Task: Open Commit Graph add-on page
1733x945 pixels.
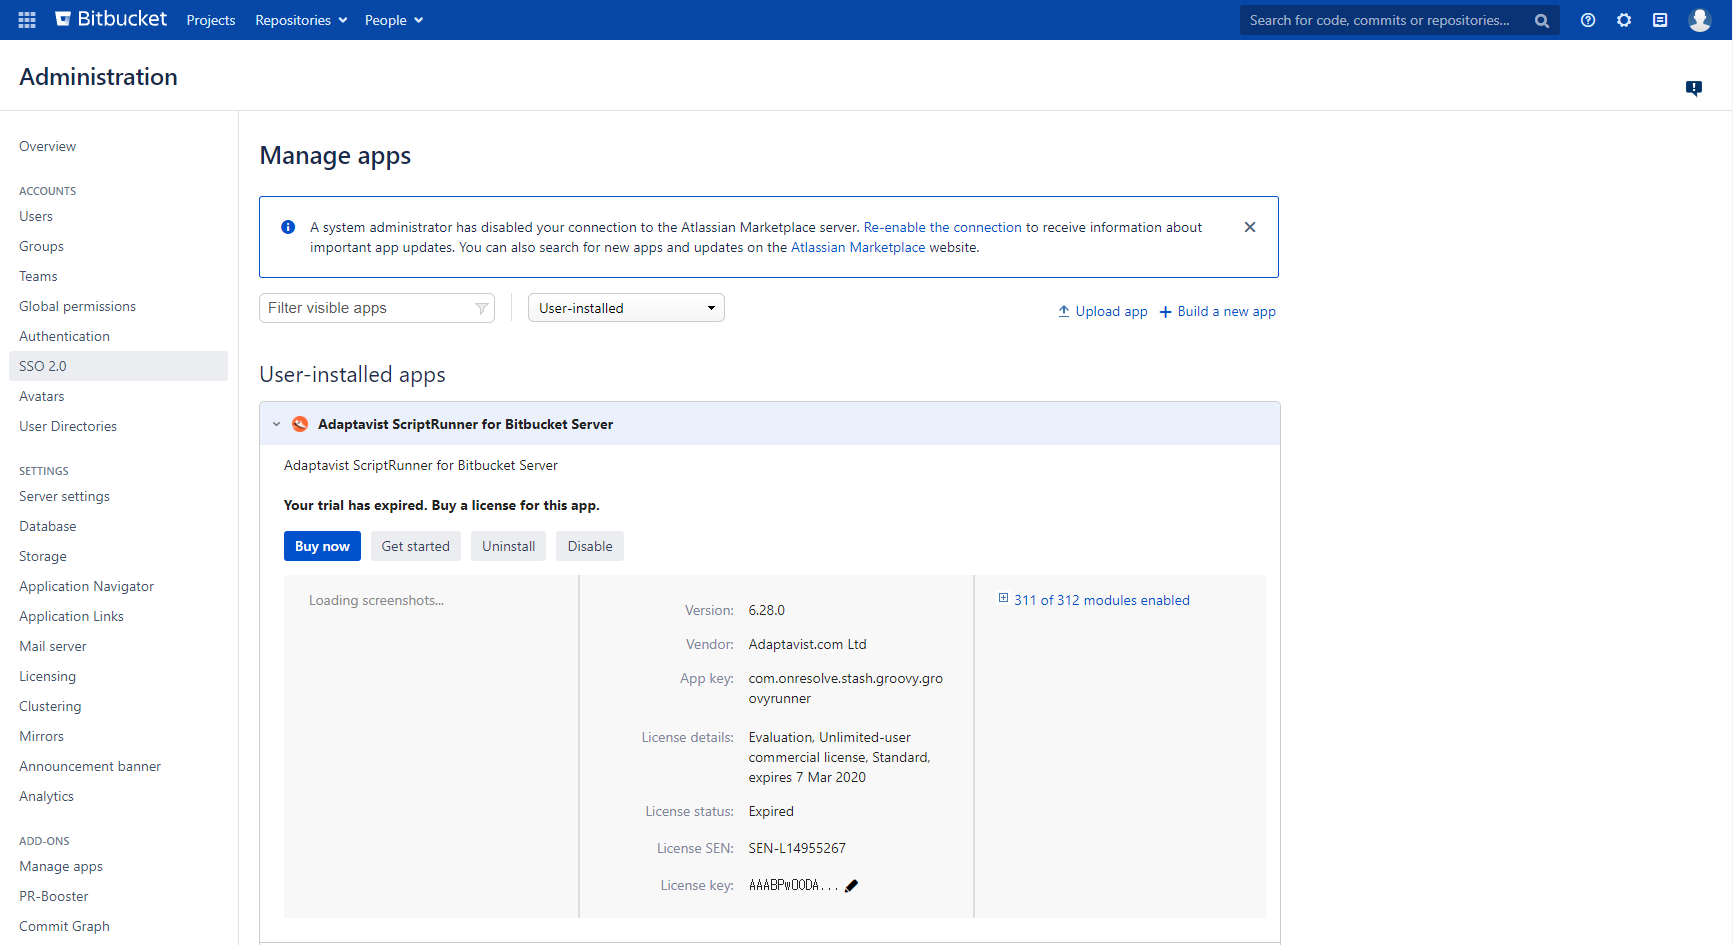Action: tap(64, 926)
